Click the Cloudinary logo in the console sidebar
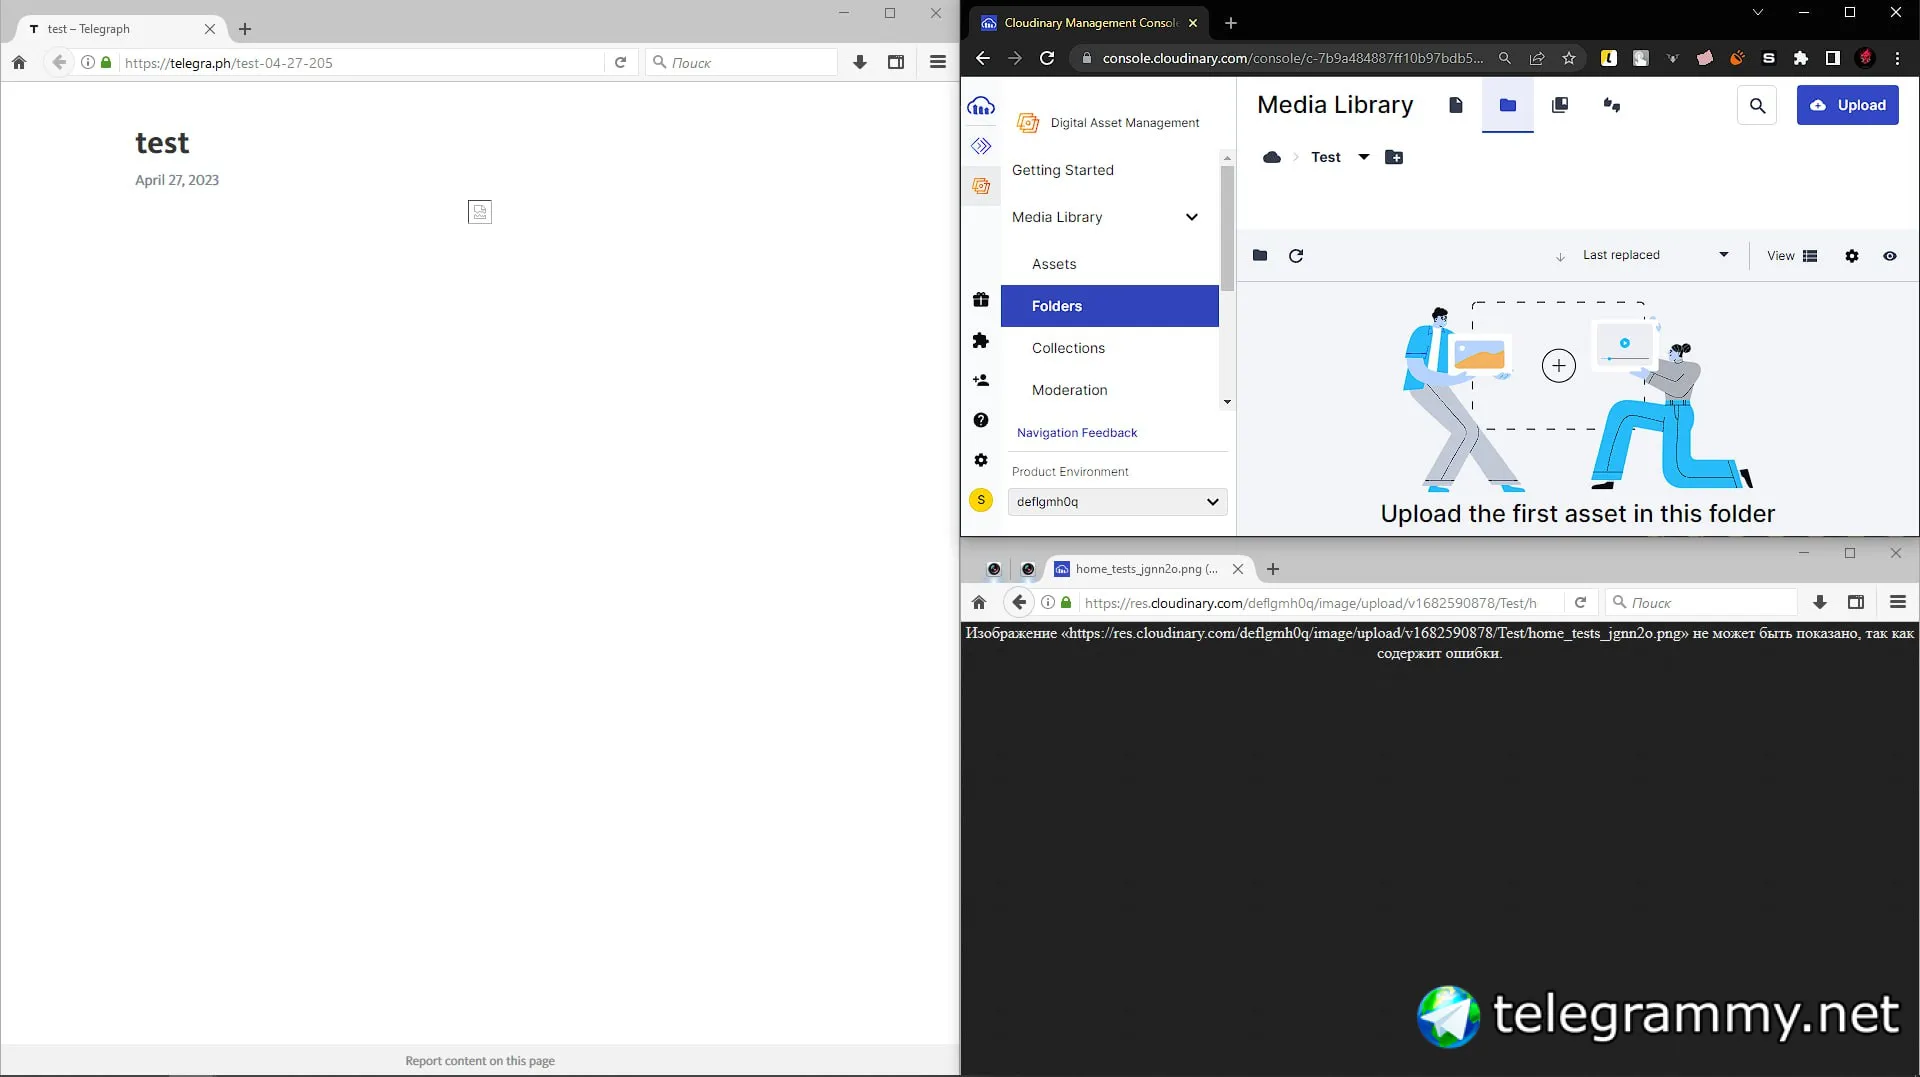This screenshot has height=1077, width=1920. tap(981, 106)
